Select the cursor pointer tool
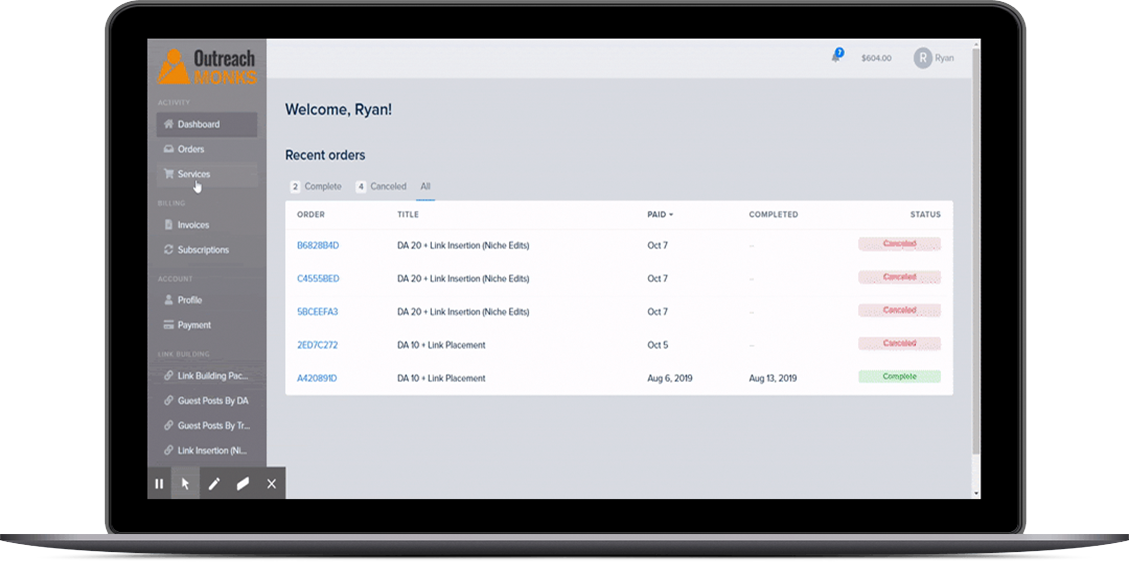 pyautogui.click(x=185, y=484)
